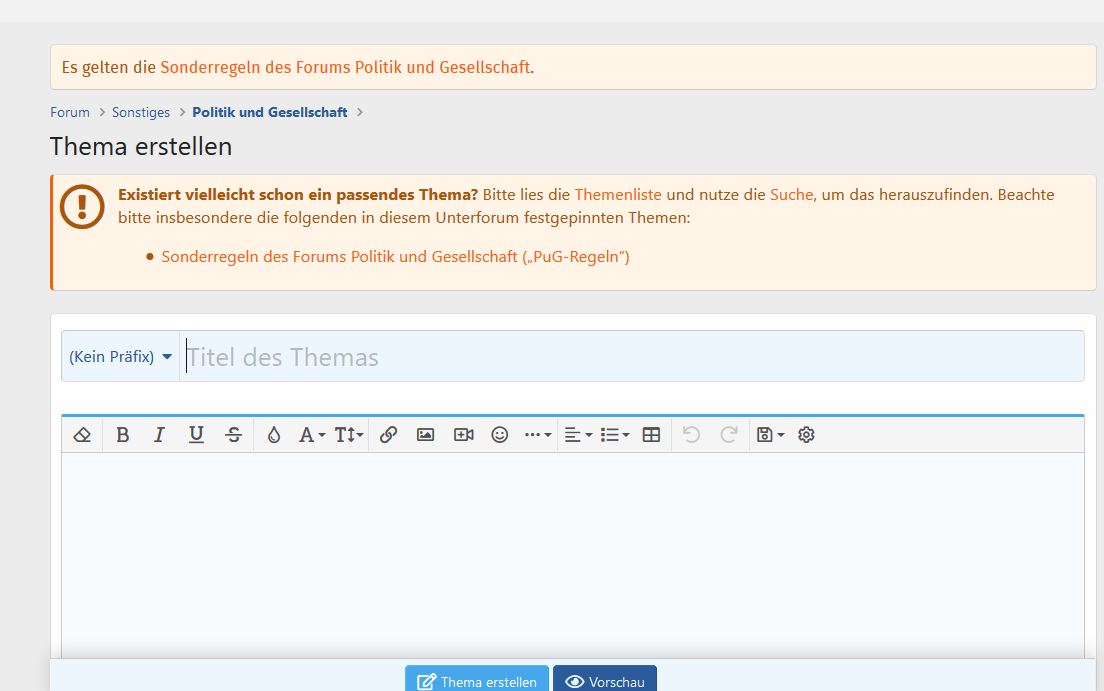This screenshot has height=691, width=1104.
Task: Click the undo arrow
Action: click(691, 435)
